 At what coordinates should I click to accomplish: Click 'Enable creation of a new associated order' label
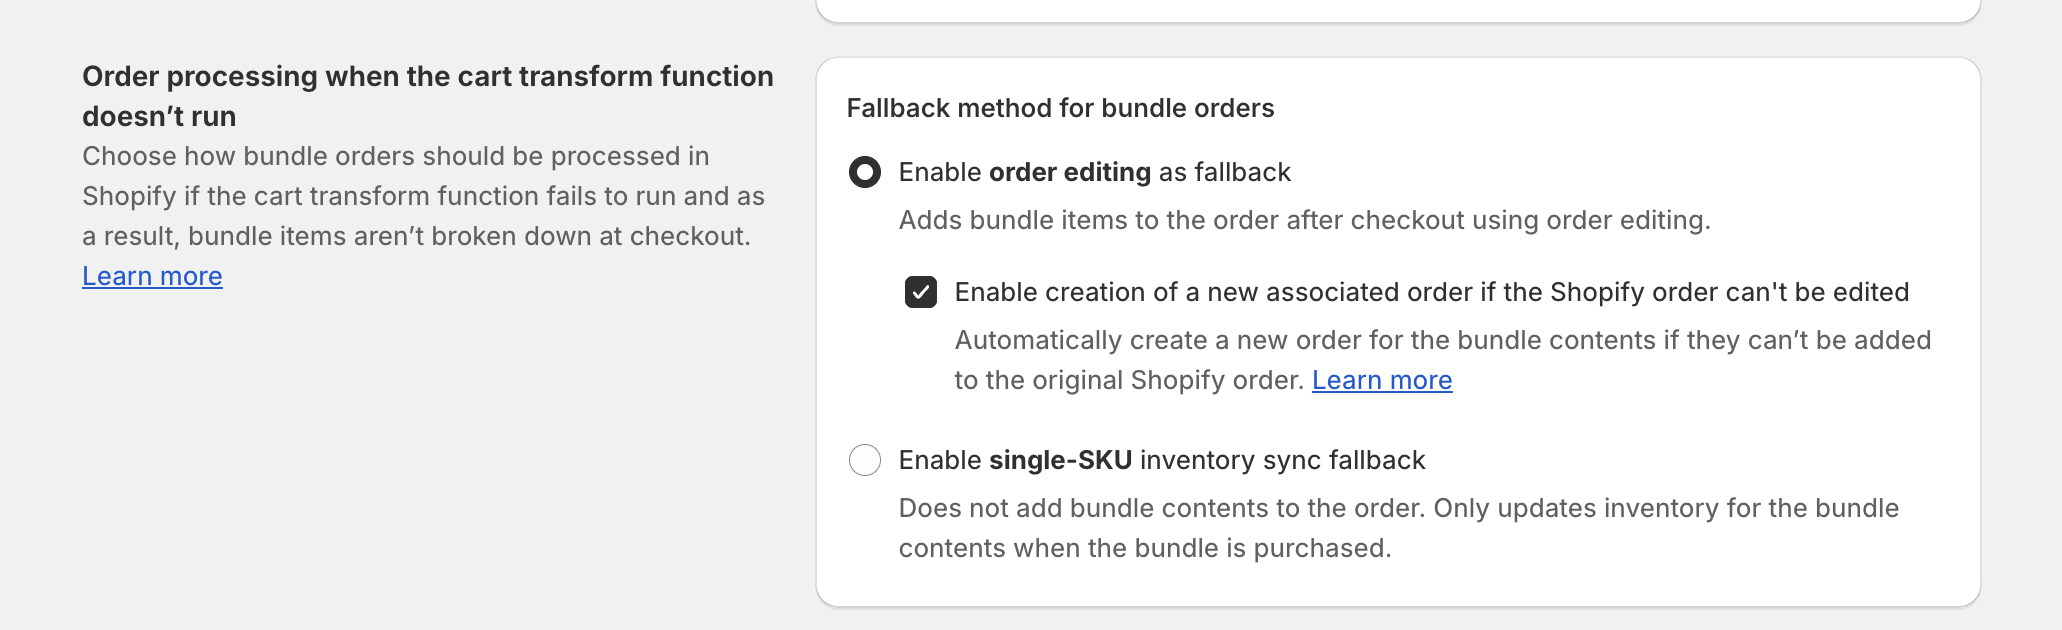[1431, 292]
